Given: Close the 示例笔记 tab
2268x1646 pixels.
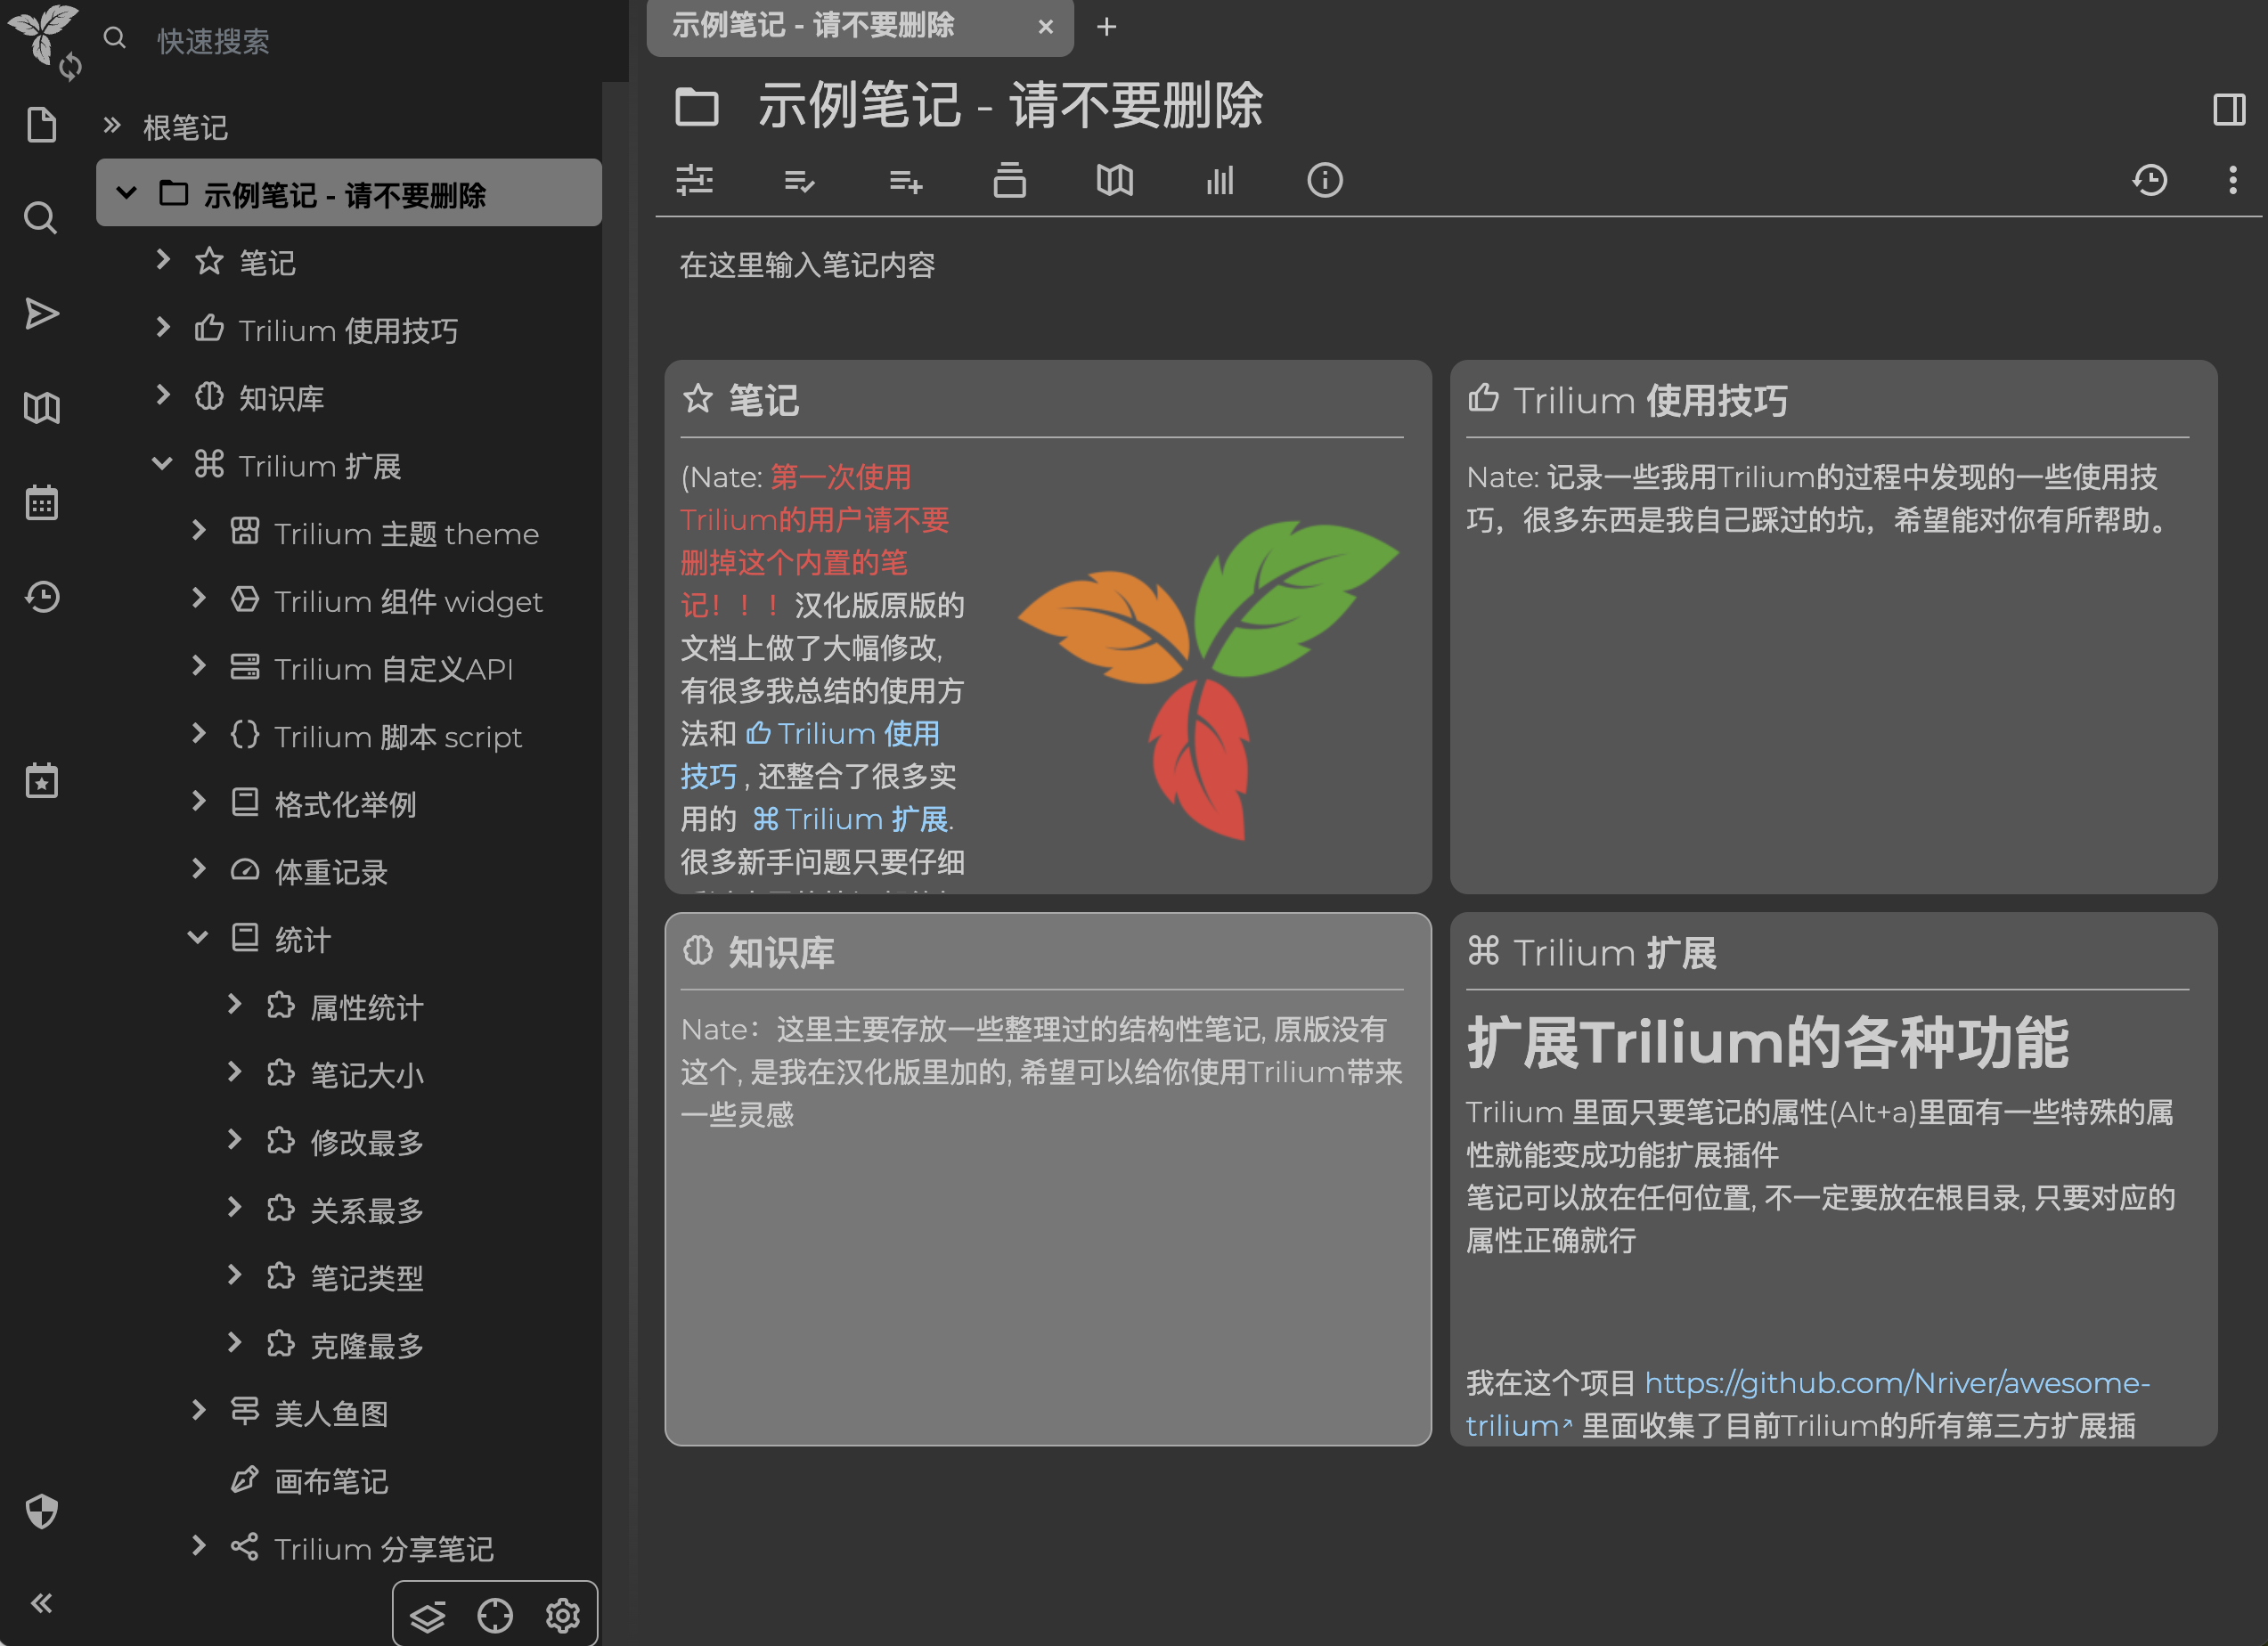Looking at the screenshot, I should coord(1045,27).
